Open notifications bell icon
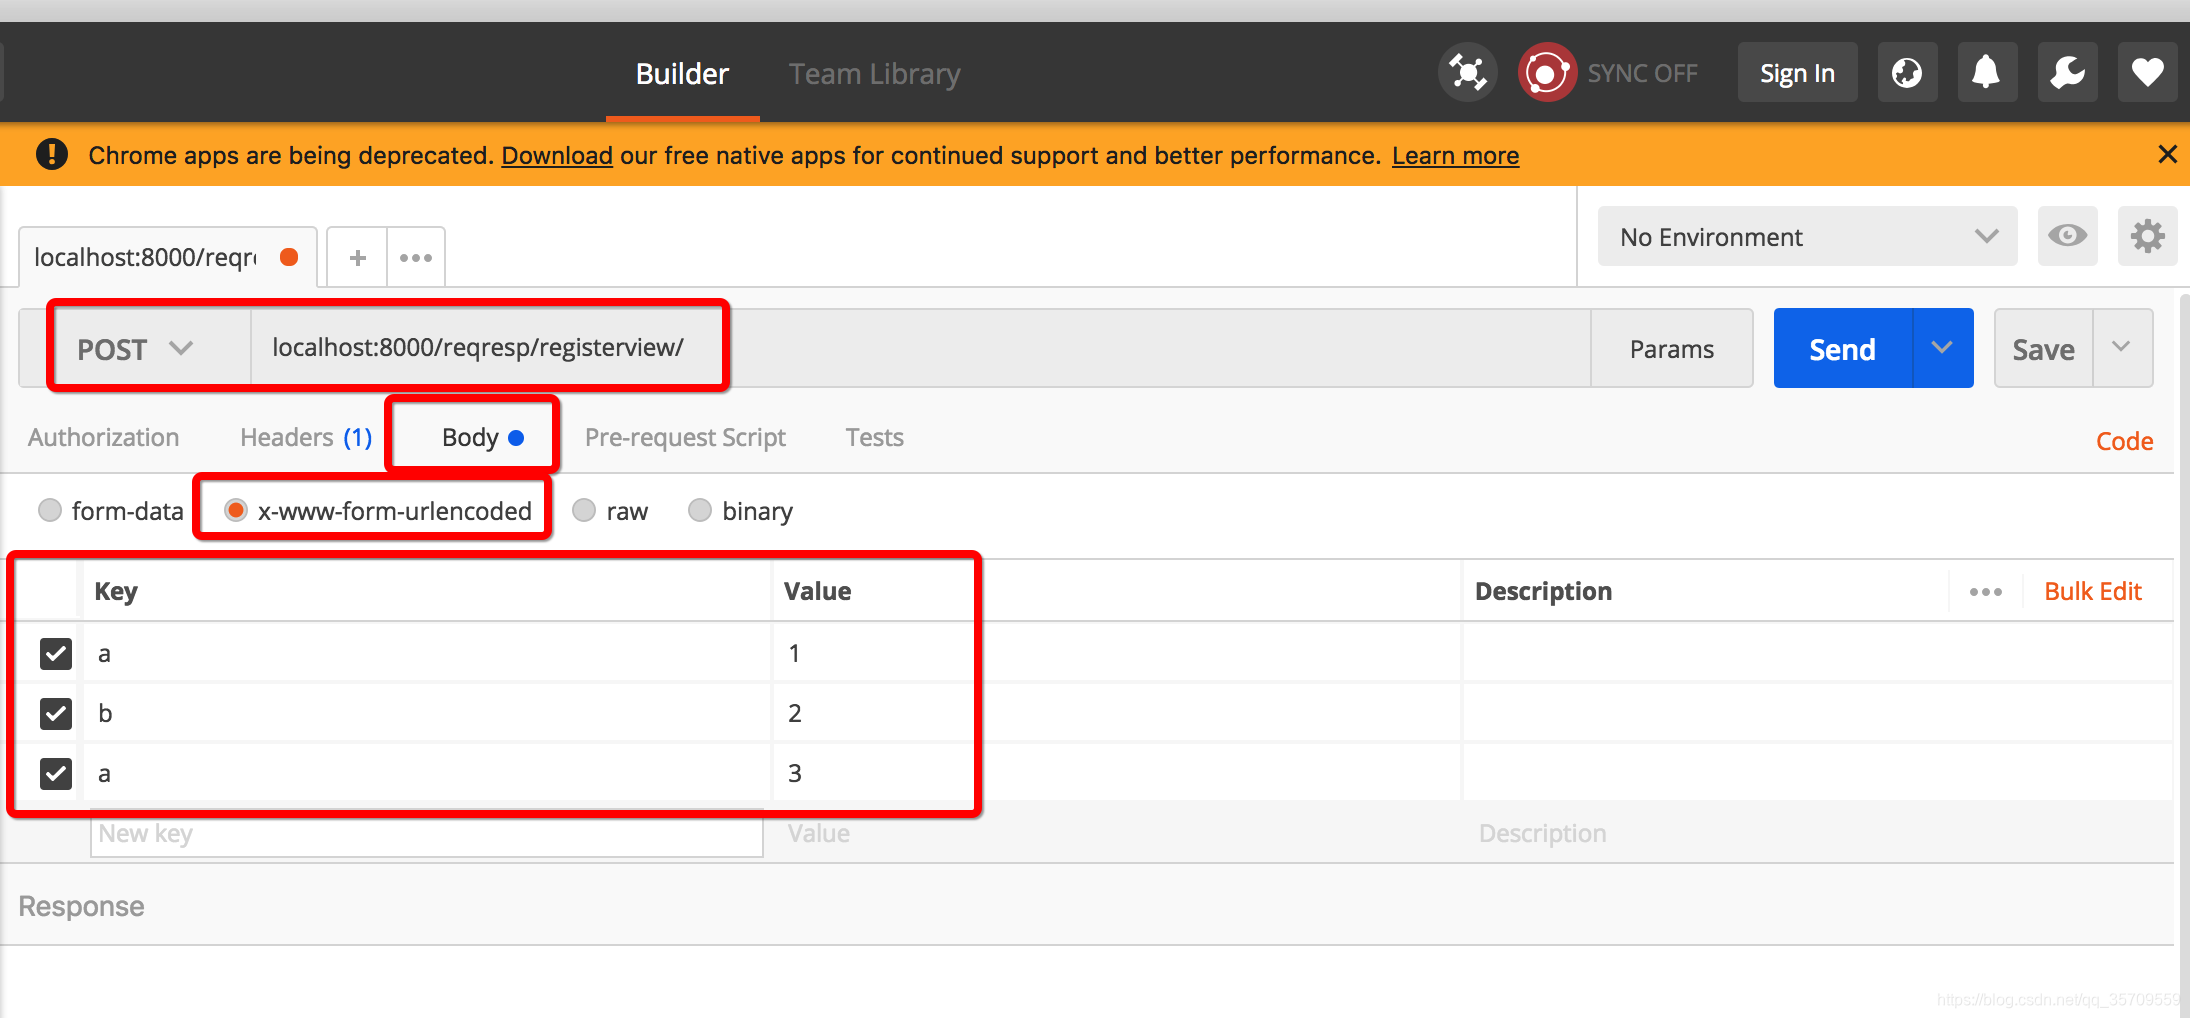 pos(1987,73)
